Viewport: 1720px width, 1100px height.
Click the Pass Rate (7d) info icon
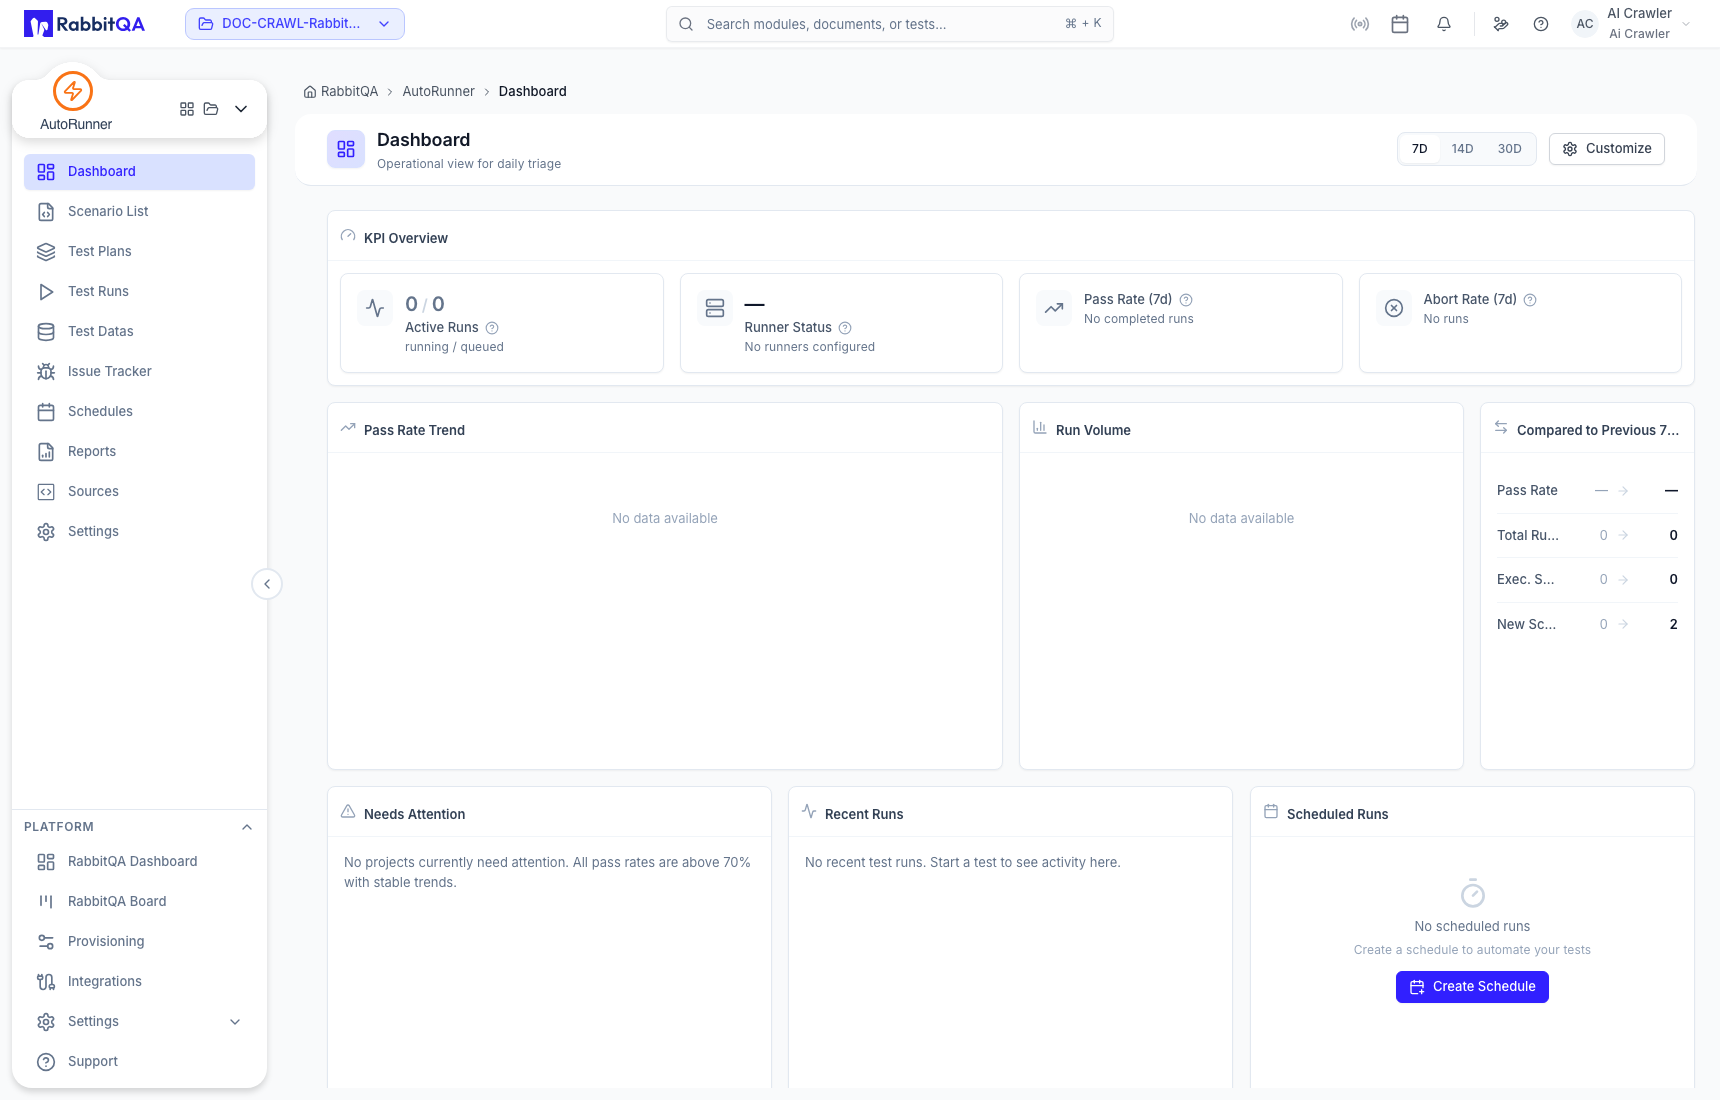(x=1186, y=300)
